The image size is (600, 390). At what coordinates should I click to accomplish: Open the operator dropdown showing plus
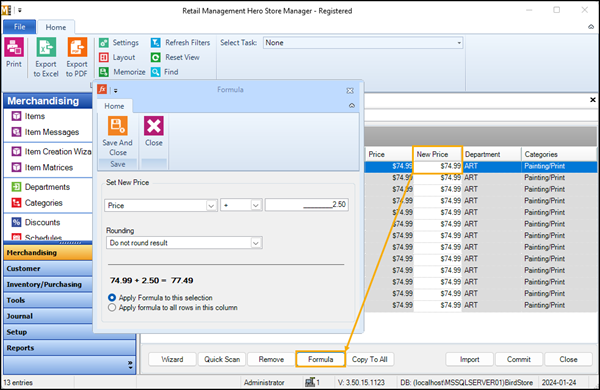(256, 206)
